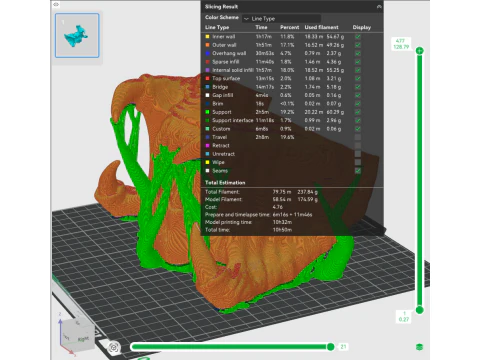The width and height of the screenshot is (480, 360).
Task: Click the Wipe row label
Action: tap(218, 162)
